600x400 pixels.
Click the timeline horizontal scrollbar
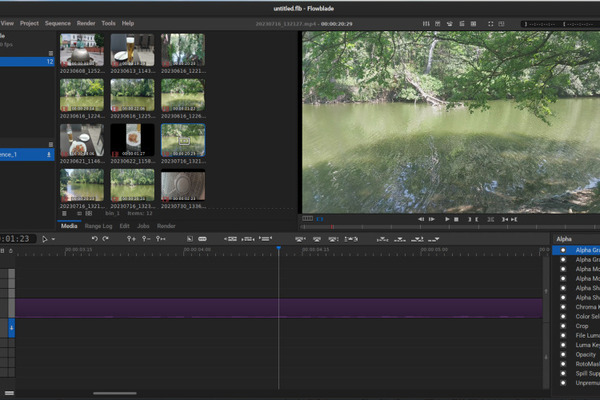click(115, 393)
